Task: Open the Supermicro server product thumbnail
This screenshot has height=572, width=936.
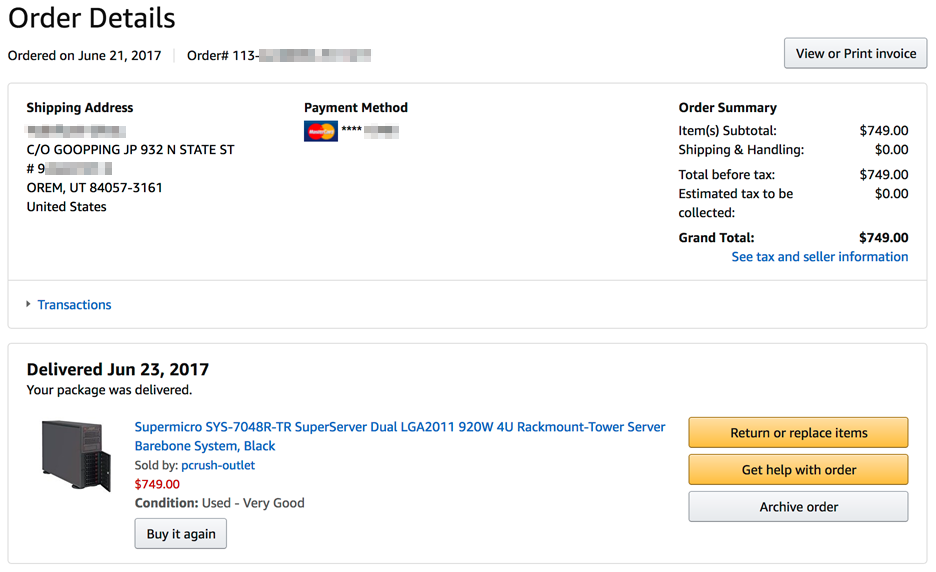Action: coord(76,455)
